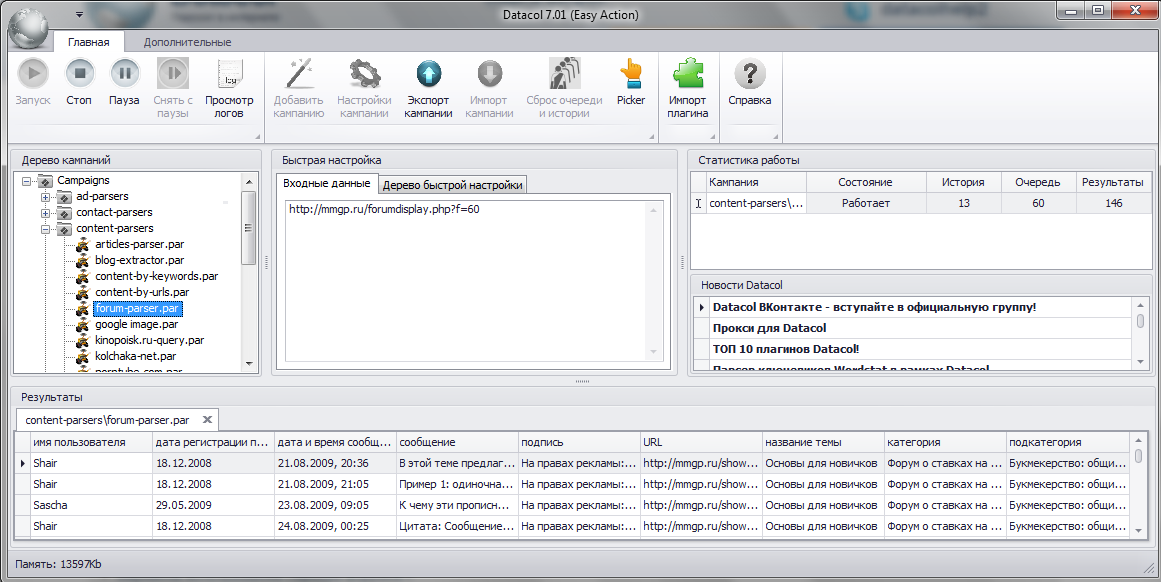Close the forum-parser.par results tab
The image size is (1161, 582).
(207, 420)
